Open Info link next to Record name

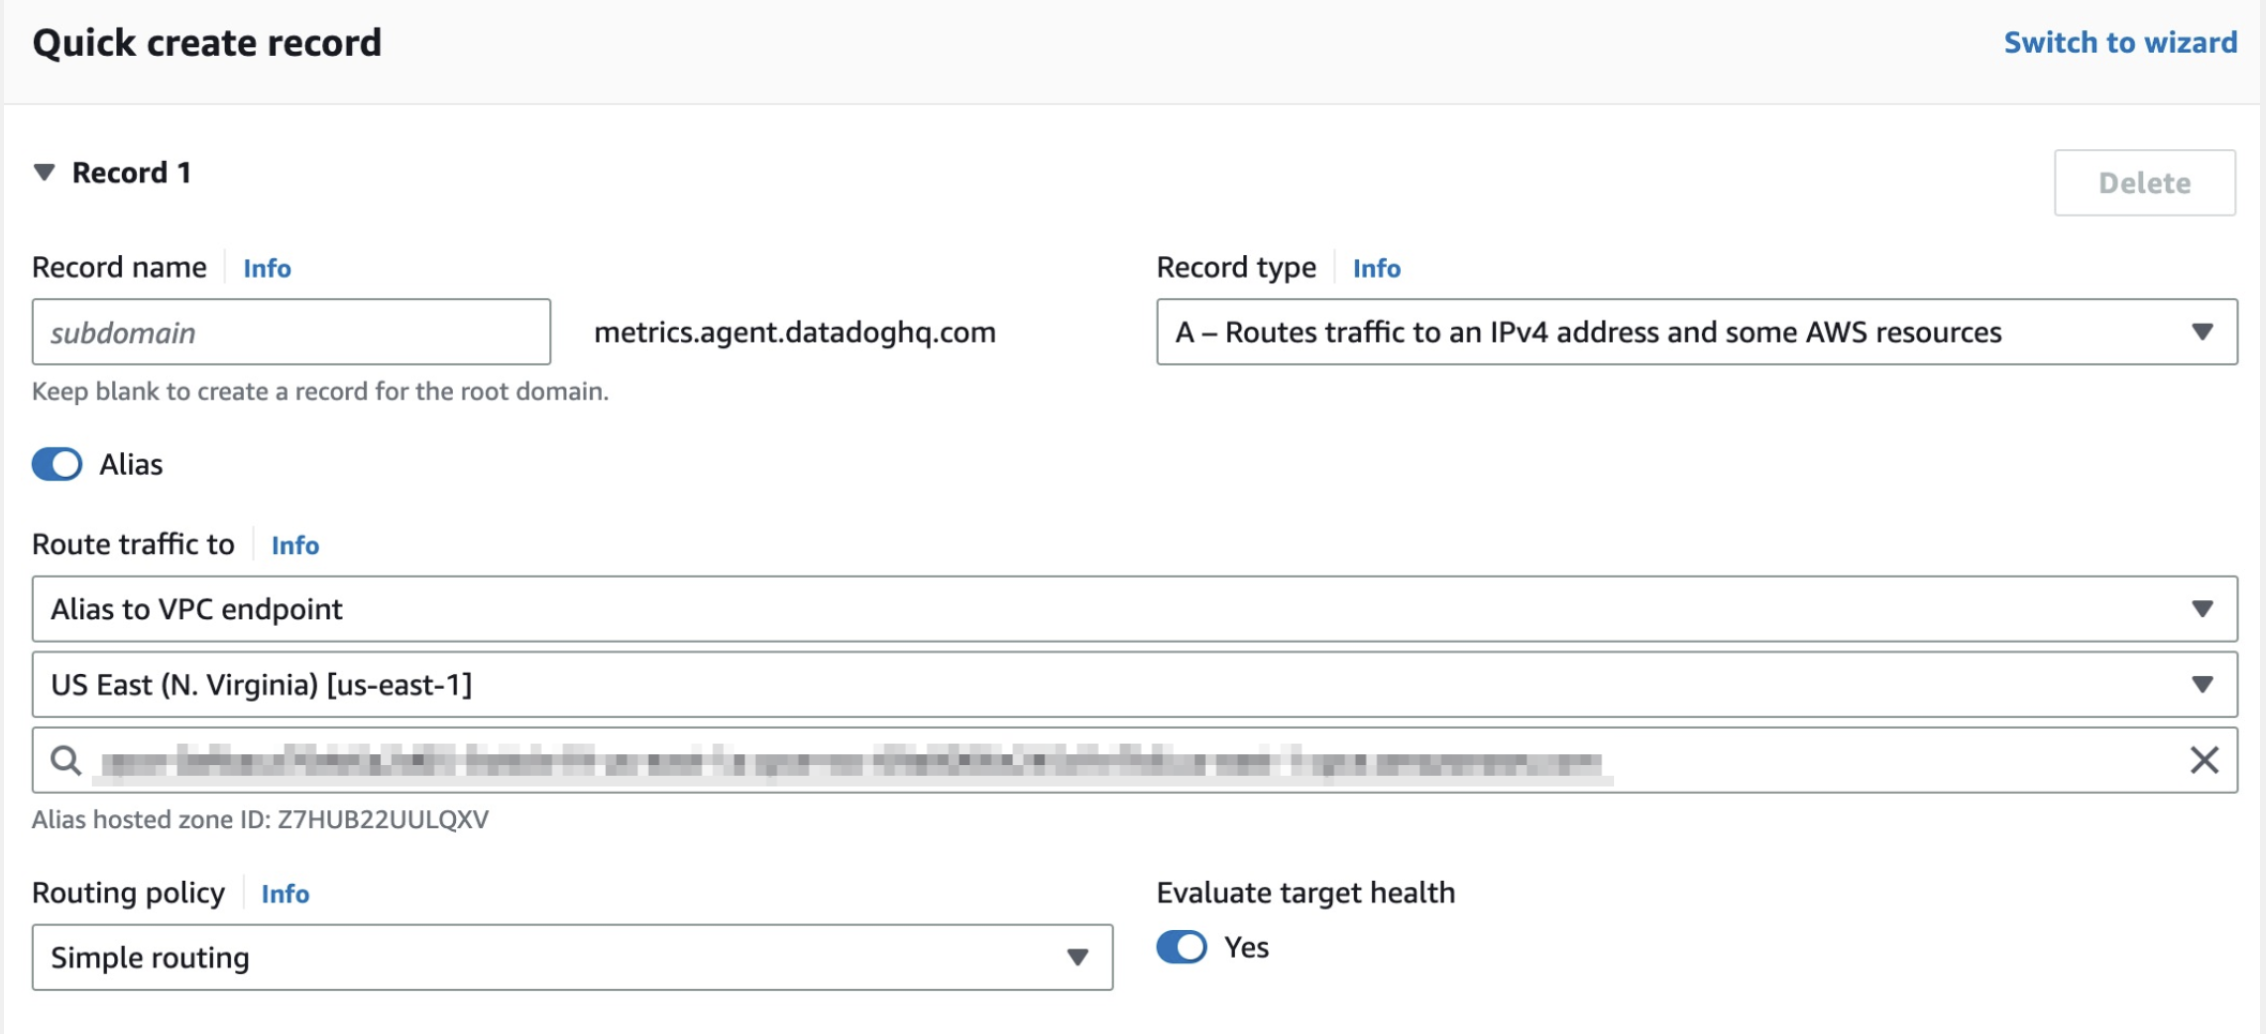(267, 268)
